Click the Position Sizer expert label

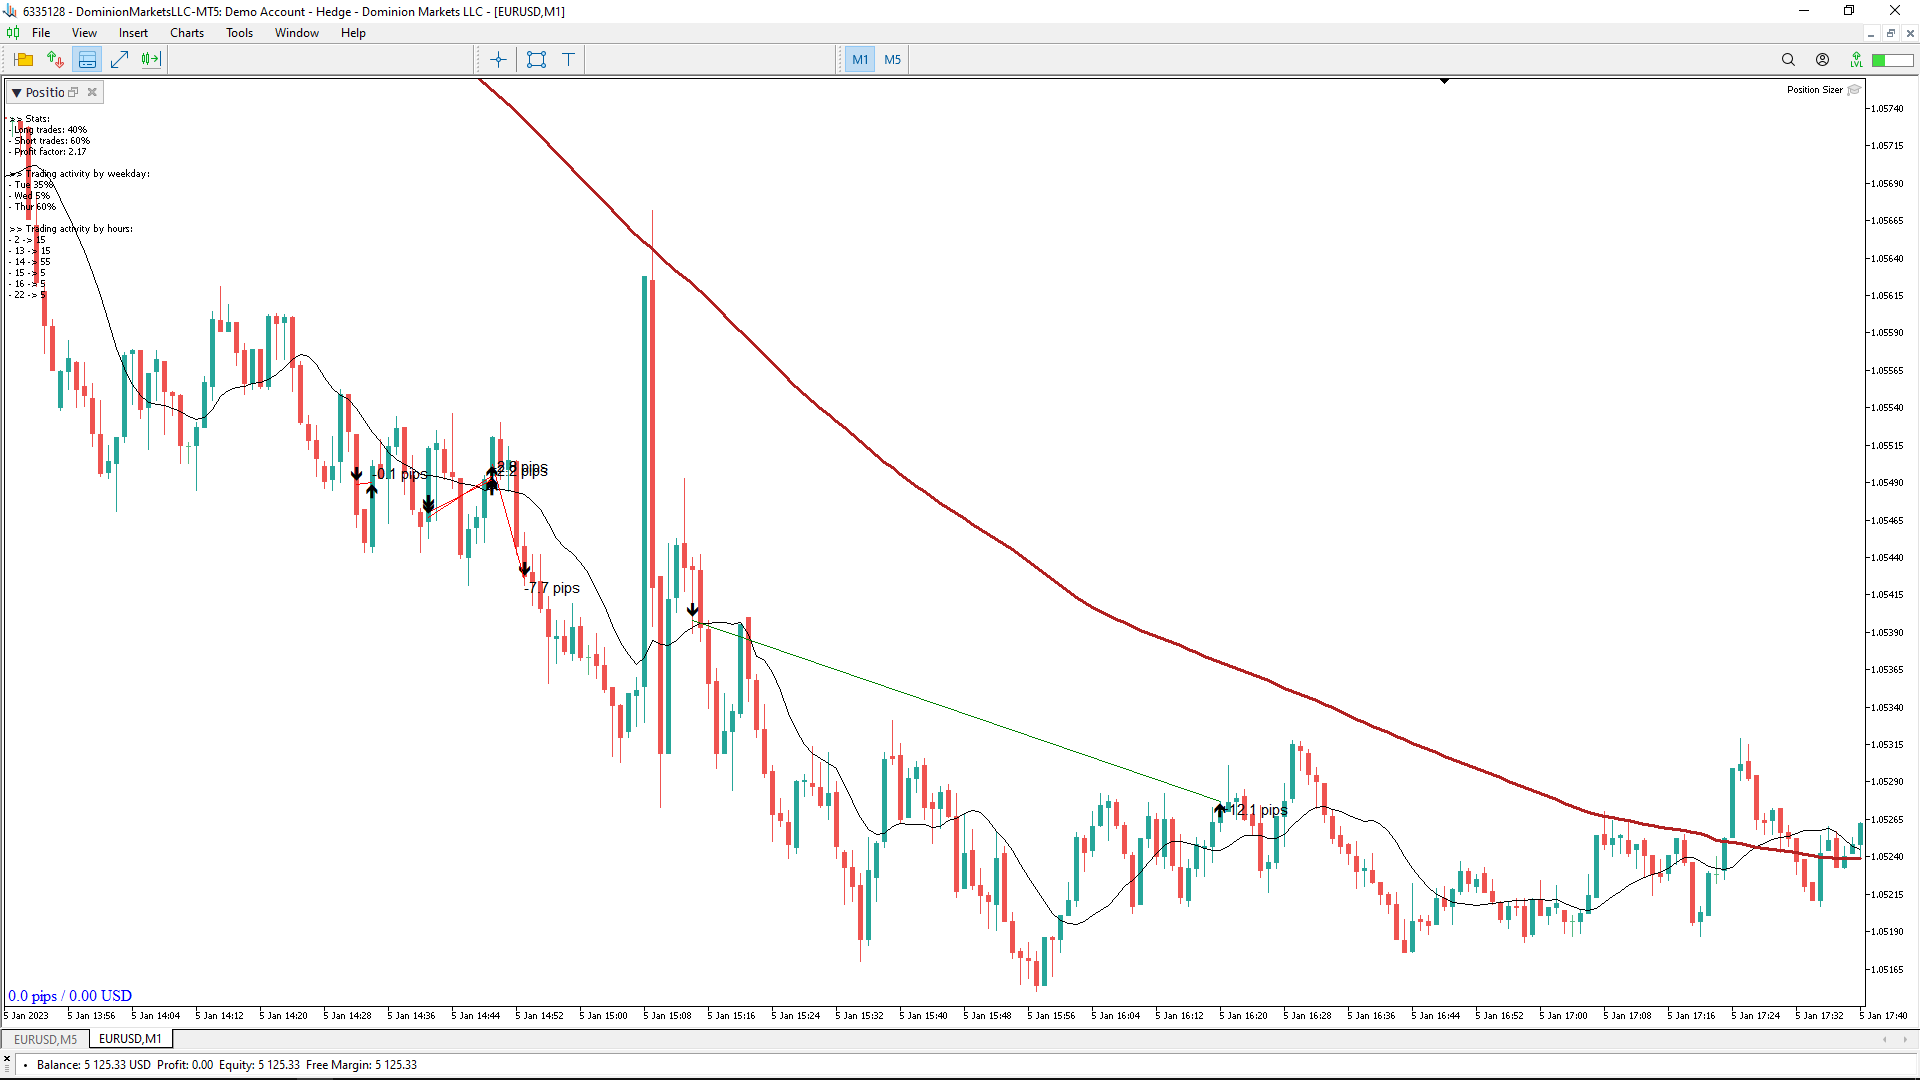(x=1814, y=90)
